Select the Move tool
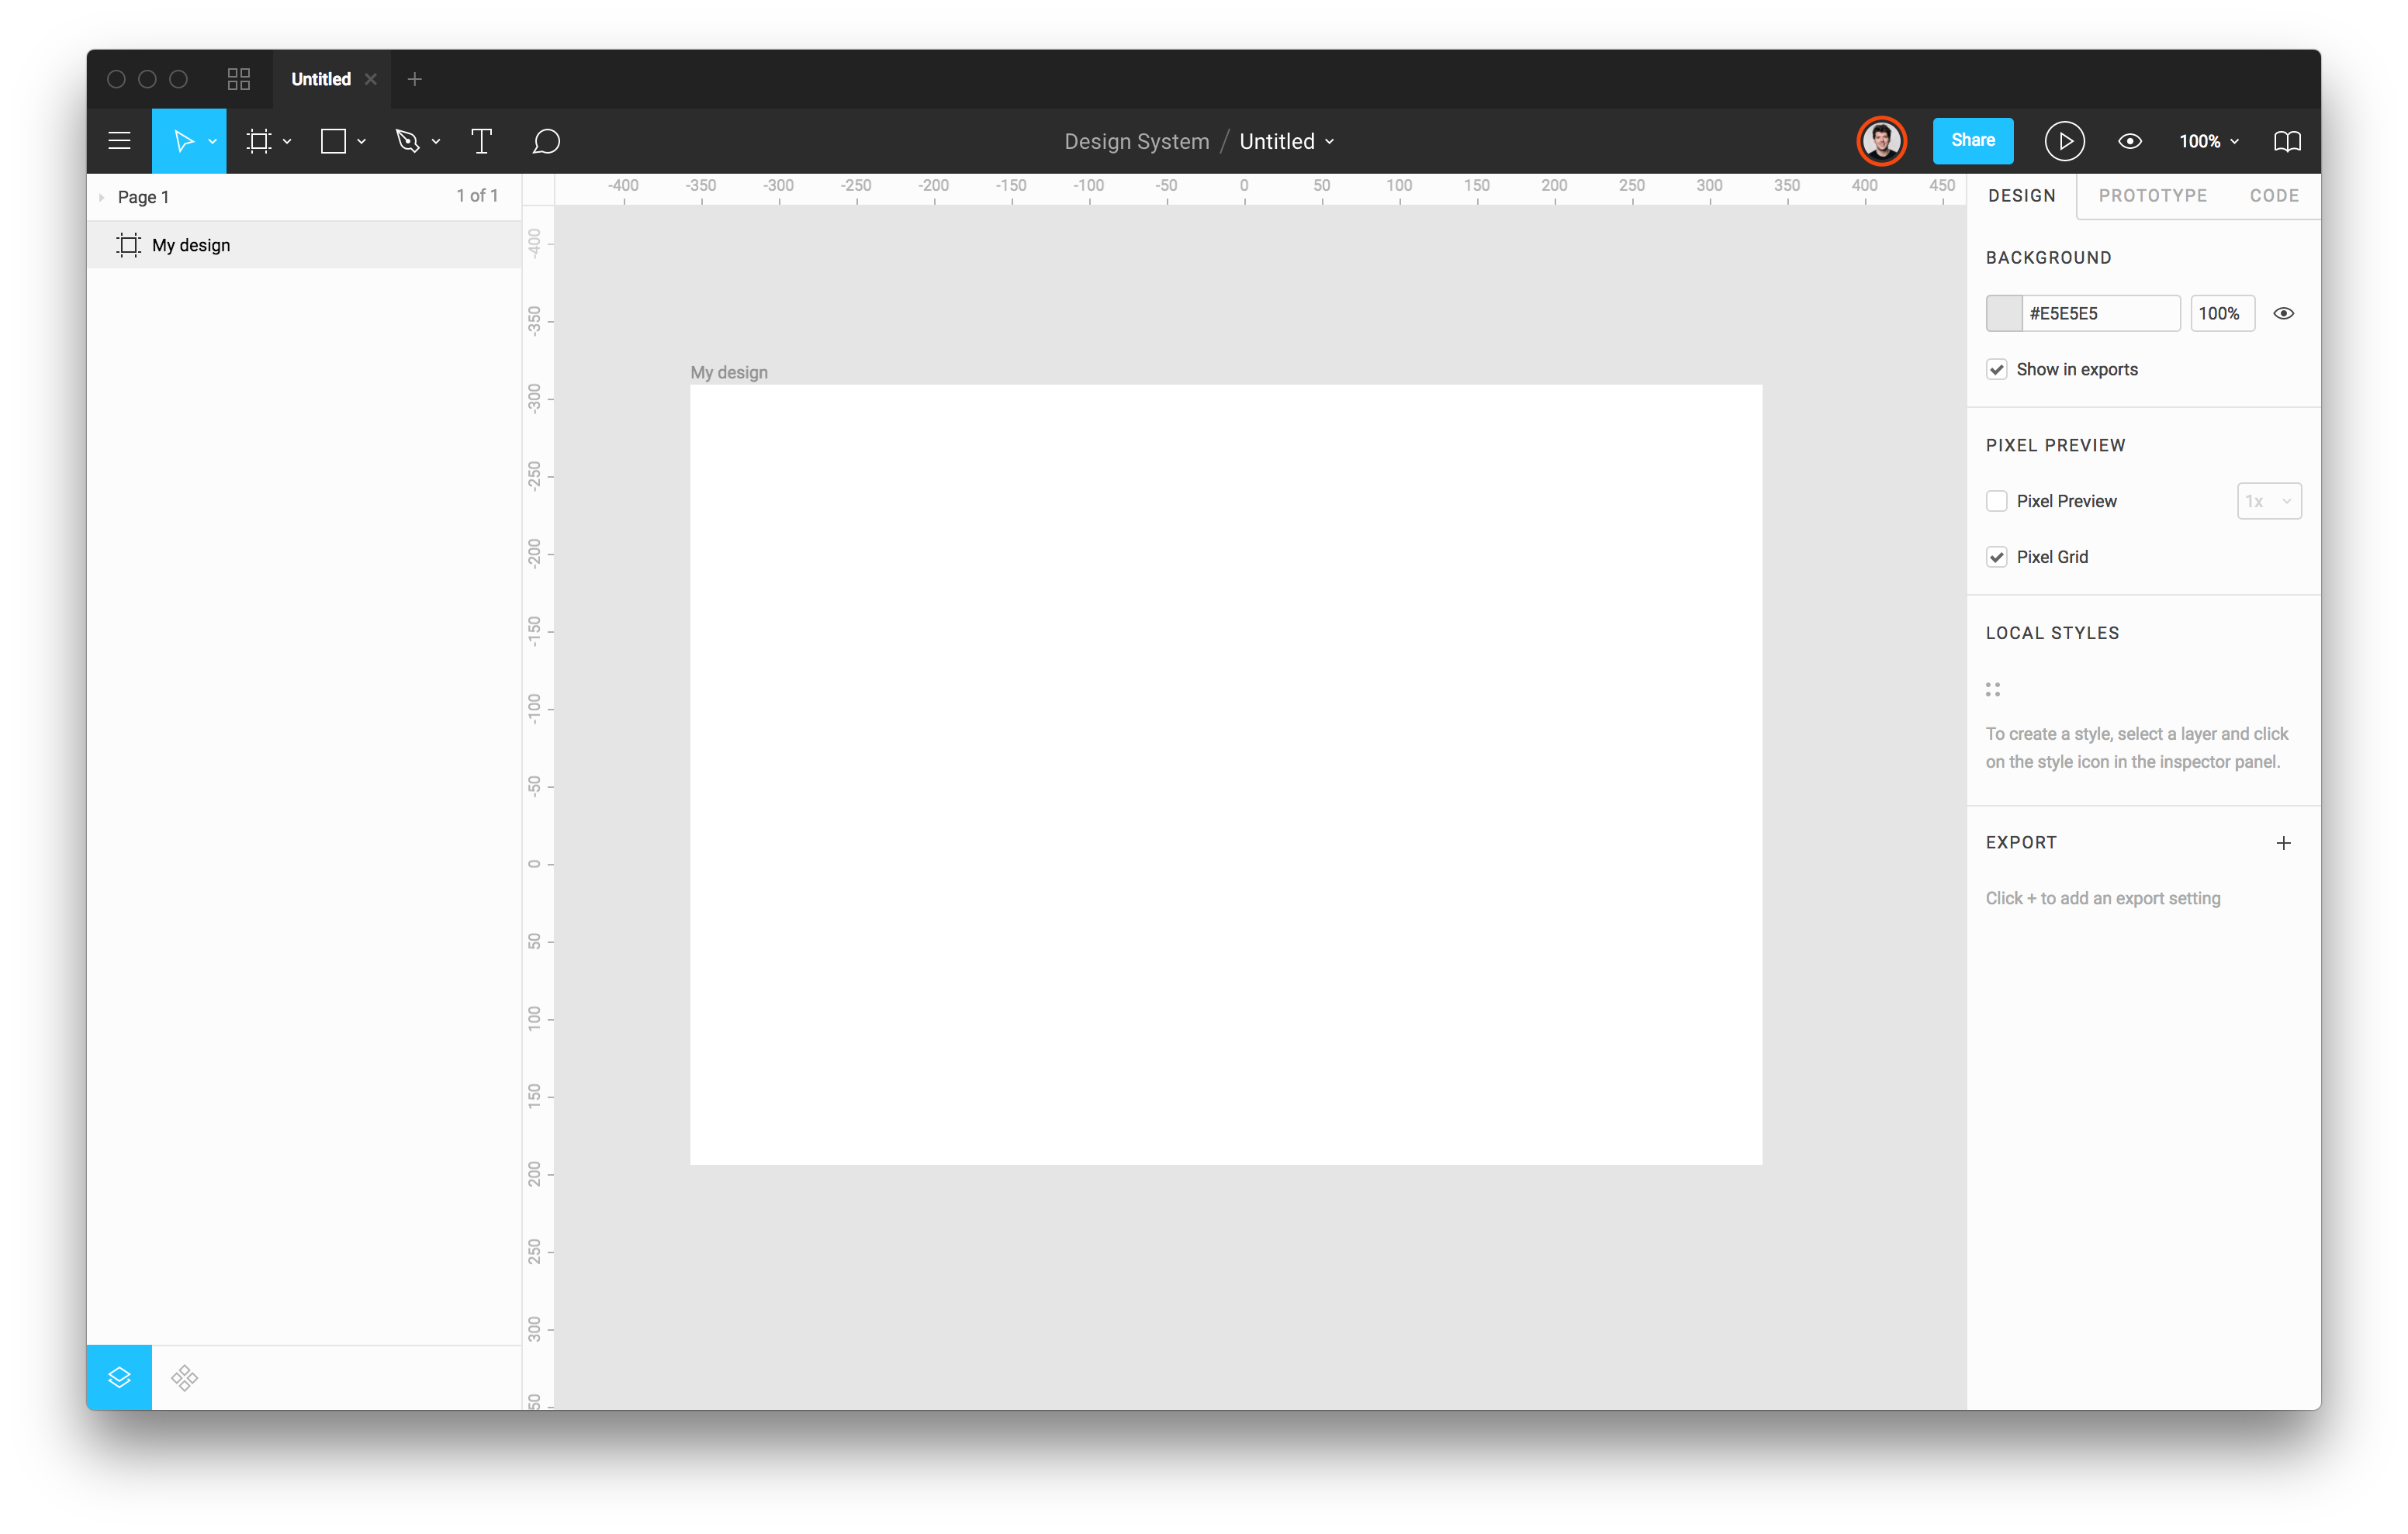 [x=185, y=140]
